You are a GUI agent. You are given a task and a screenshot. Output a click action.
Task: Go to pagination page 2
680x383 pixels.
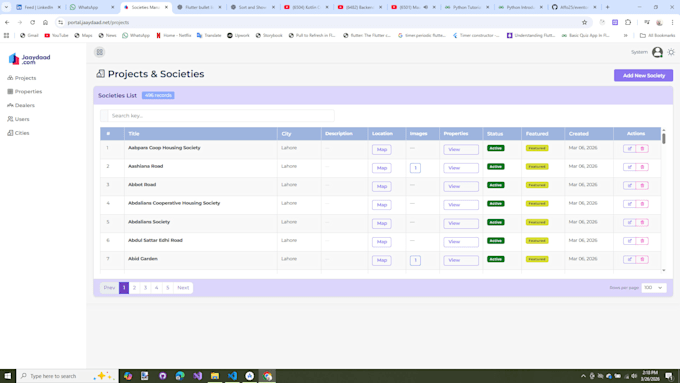point(134,288)
